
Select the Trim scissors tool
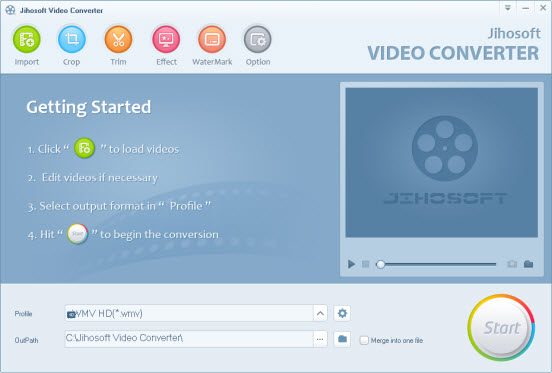pyautogui.click(x=118, y=39)
